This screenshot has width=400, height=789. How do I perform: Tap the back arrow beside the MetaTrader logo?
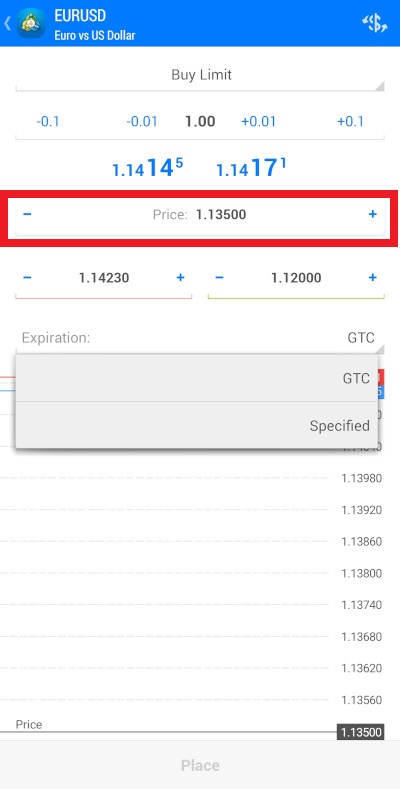pos(7,23)
